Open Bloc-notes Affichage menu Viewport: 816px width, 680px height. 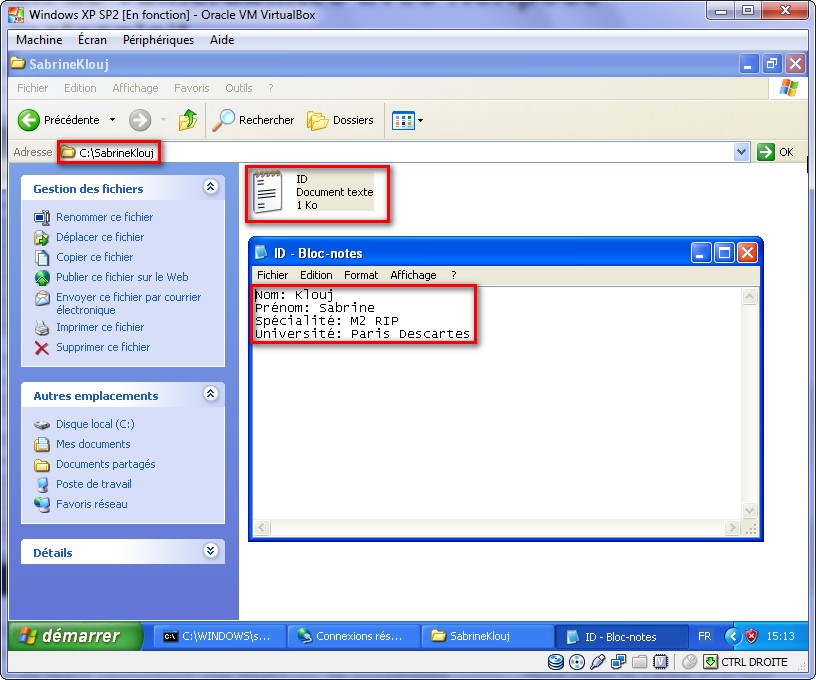(413, 275)
